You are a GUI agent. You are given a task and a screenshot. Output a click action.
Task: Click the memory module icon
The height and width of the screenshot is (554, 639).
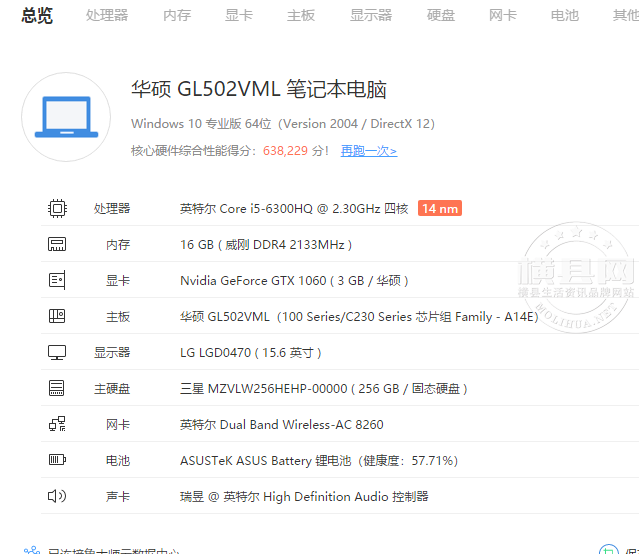click(x=57, y=244)
